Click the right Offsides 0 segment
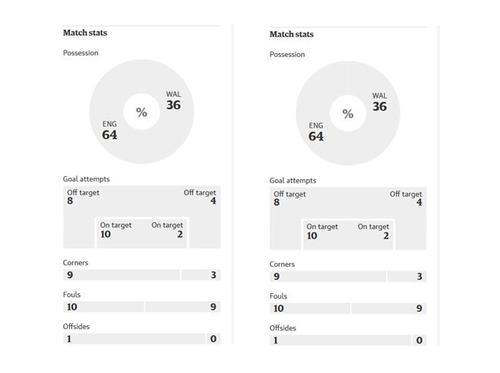 419,340
